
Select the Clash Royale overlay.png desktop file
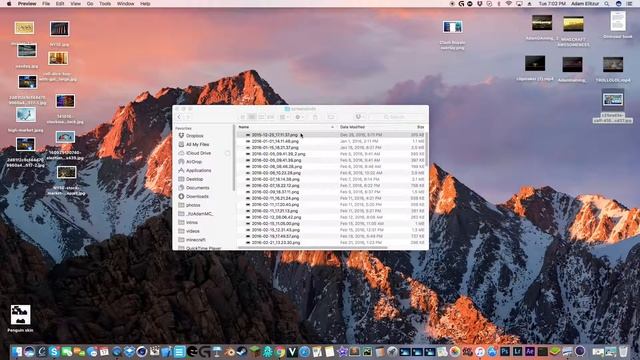(x=452, y=35)
